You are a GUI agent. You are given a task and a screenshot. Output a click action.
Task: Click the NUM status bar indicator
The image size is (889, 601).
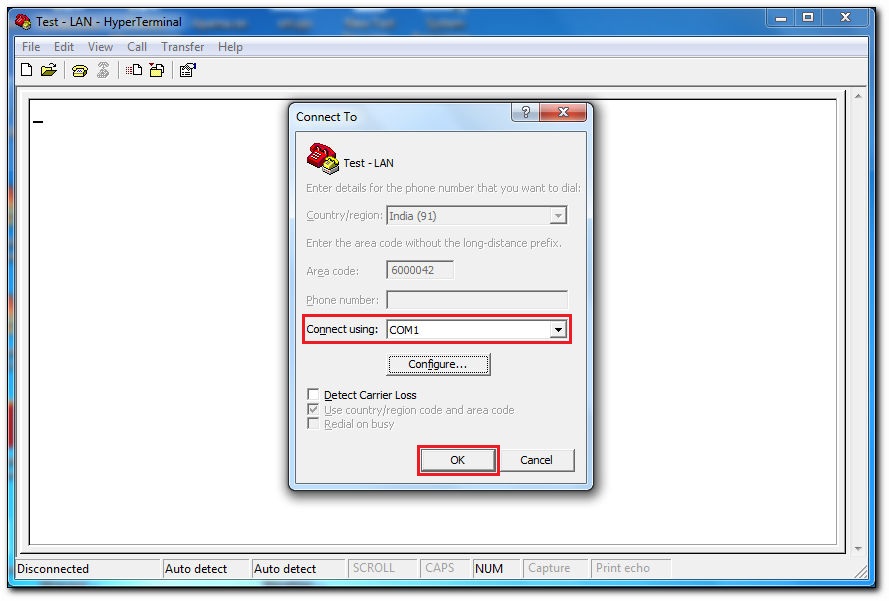[489, 568]
